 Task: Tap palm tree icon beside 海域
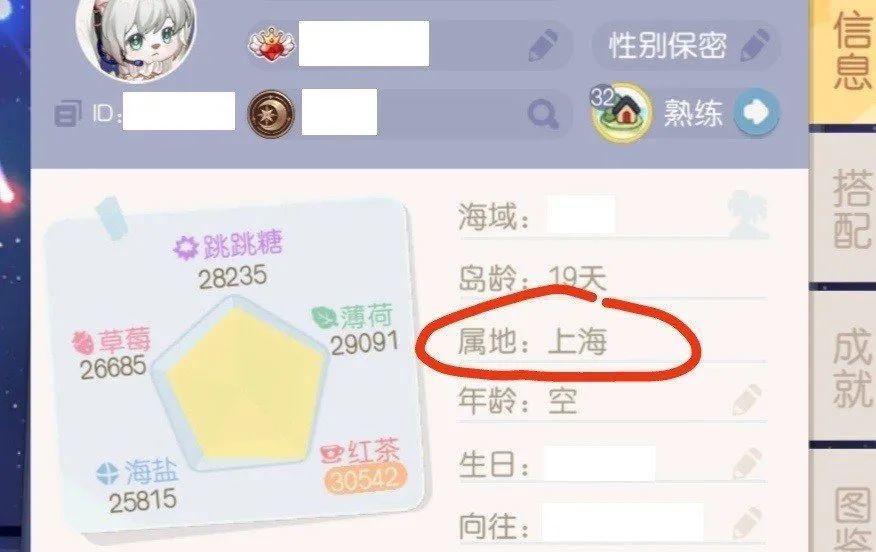(749, 215)
